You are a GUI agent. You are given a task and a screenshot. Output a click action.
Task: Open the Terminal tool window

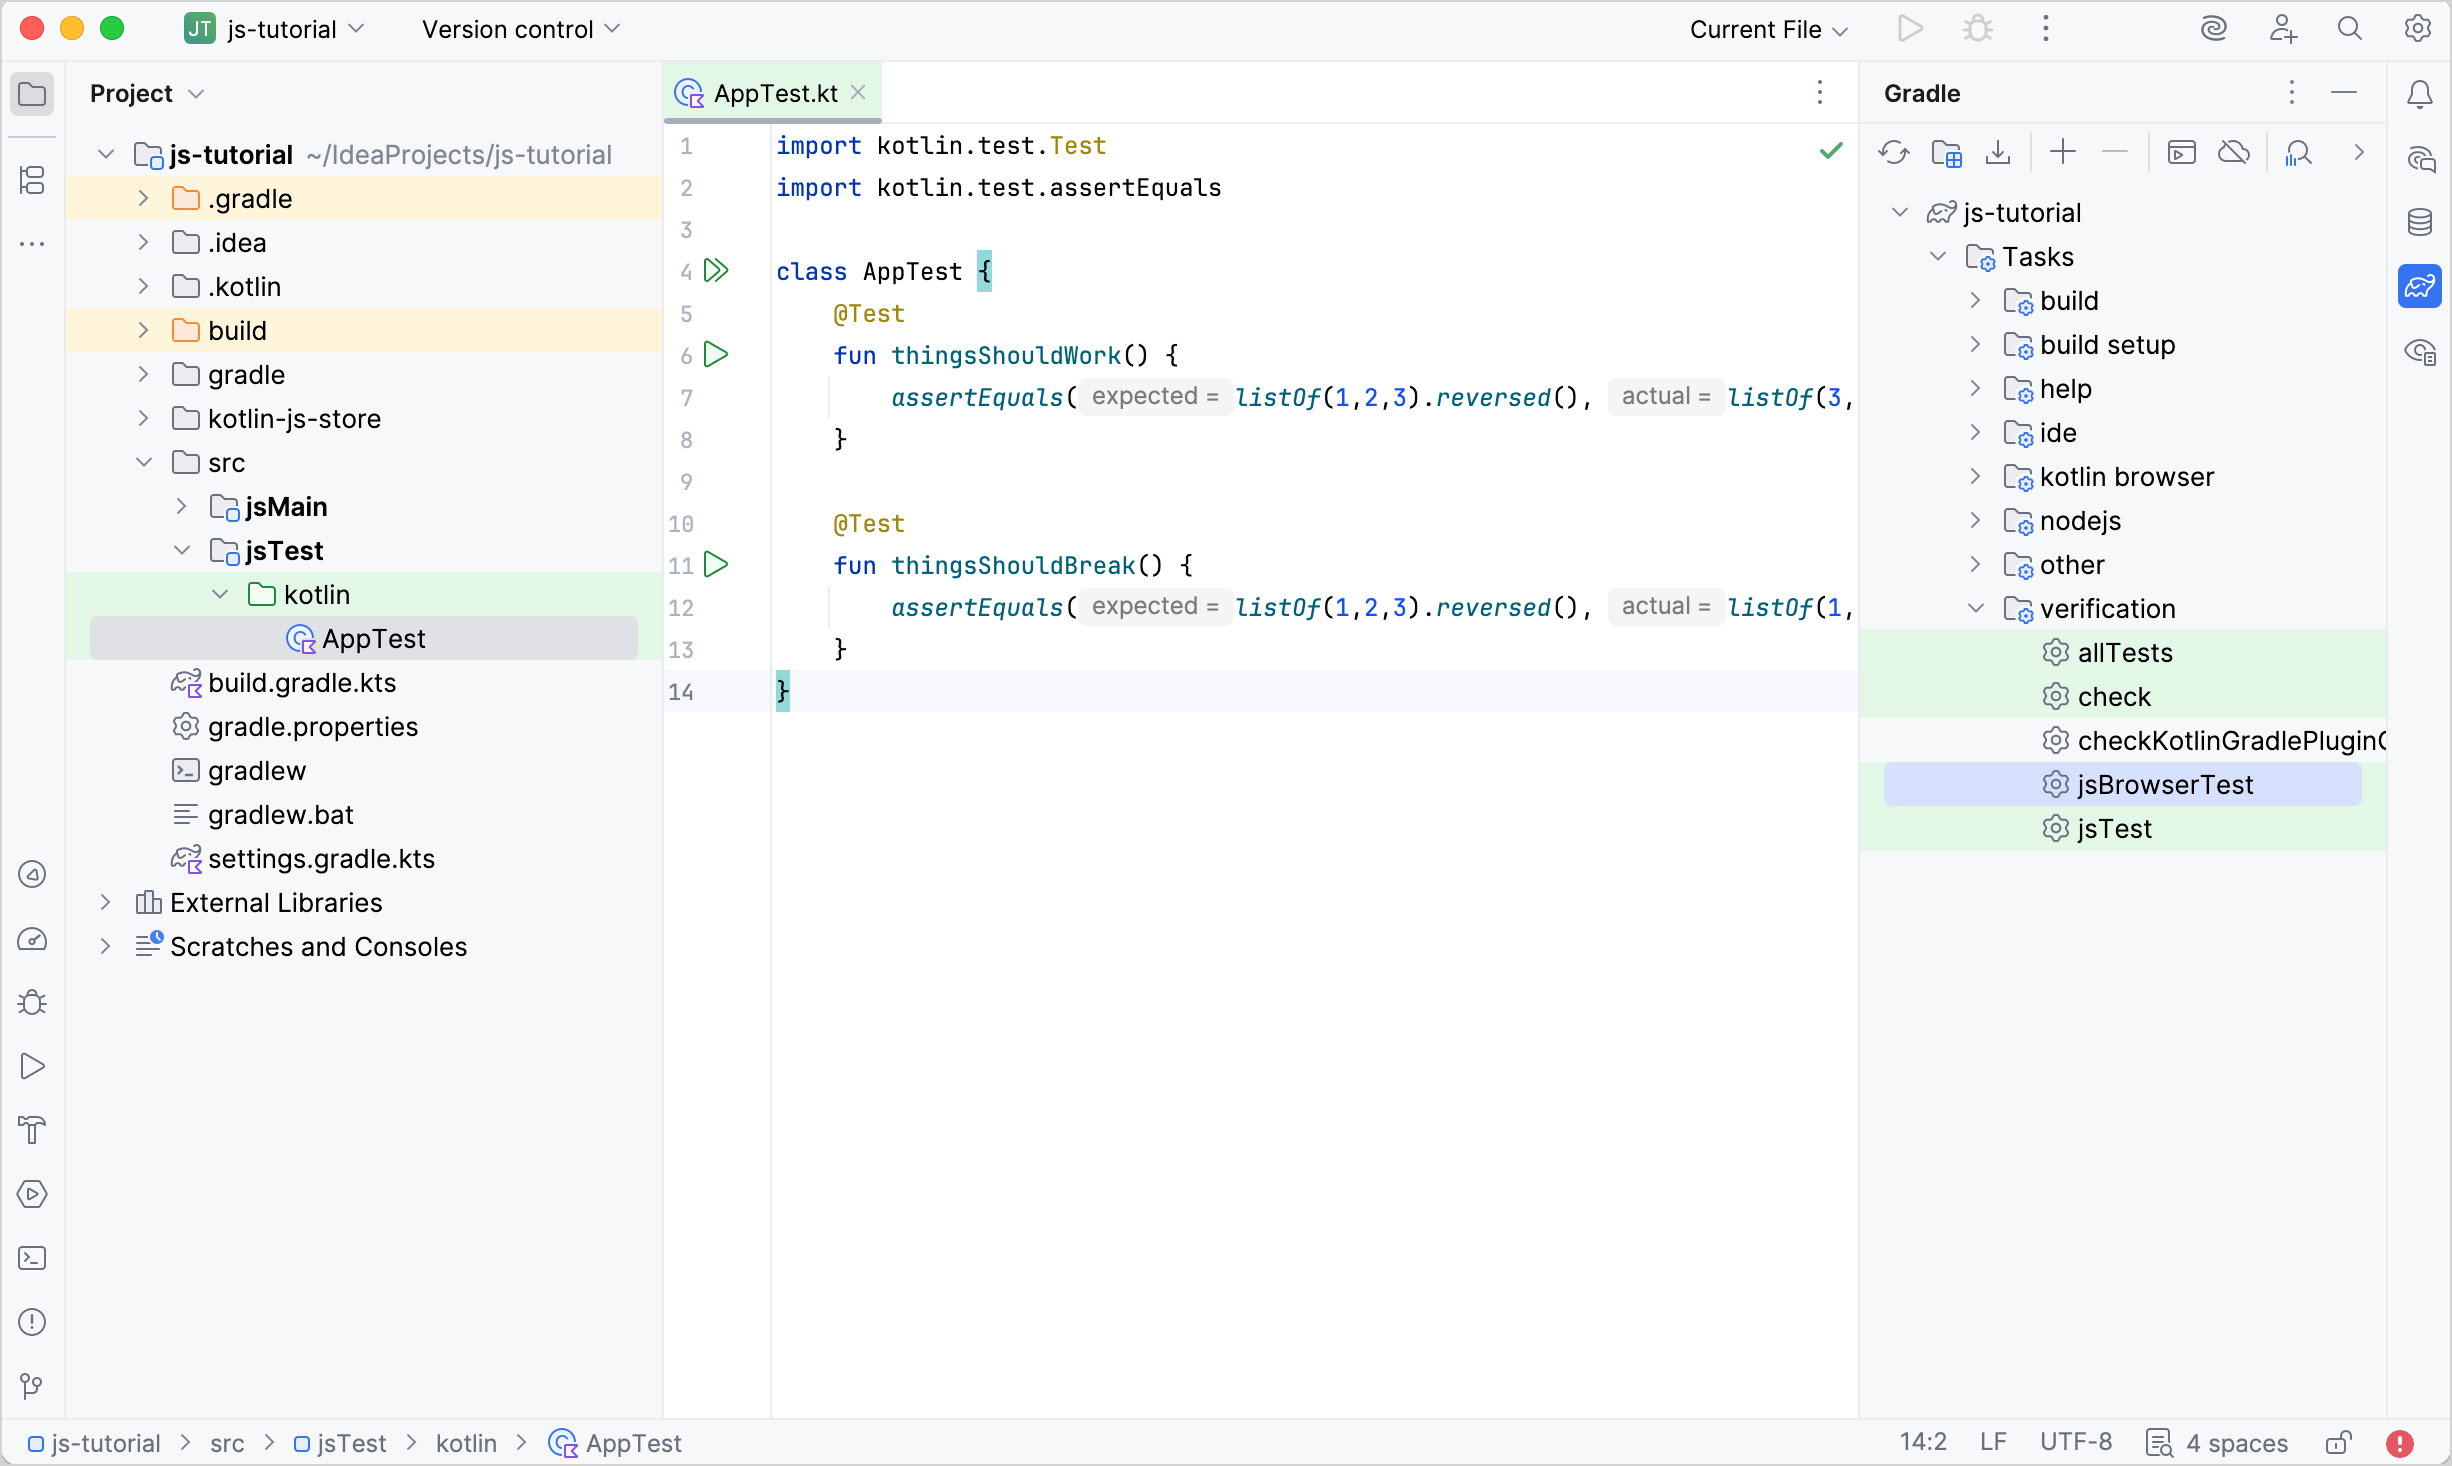click(x=31, y=1258)
